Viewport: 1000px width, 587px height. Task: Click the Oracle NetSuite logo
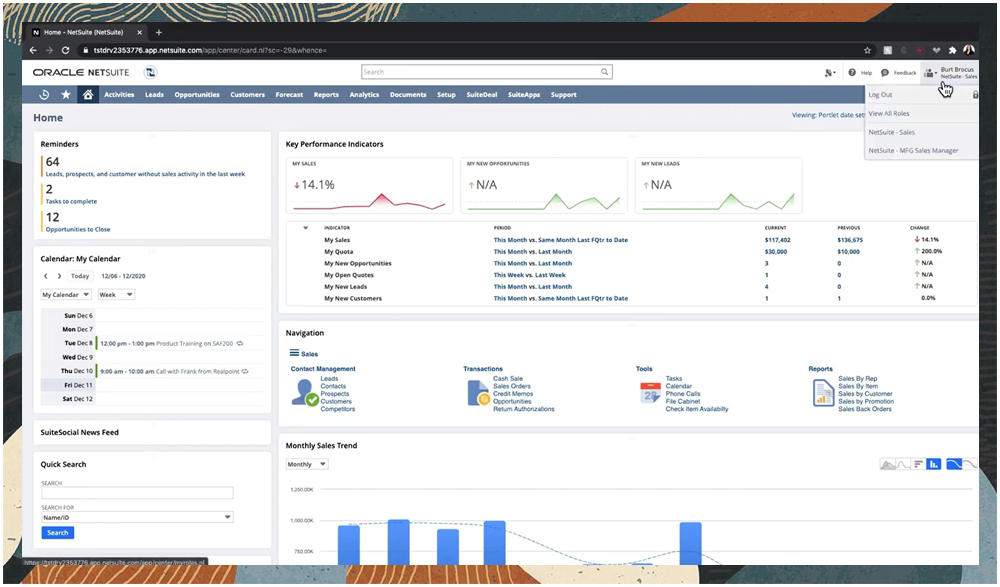coord(81,73)
